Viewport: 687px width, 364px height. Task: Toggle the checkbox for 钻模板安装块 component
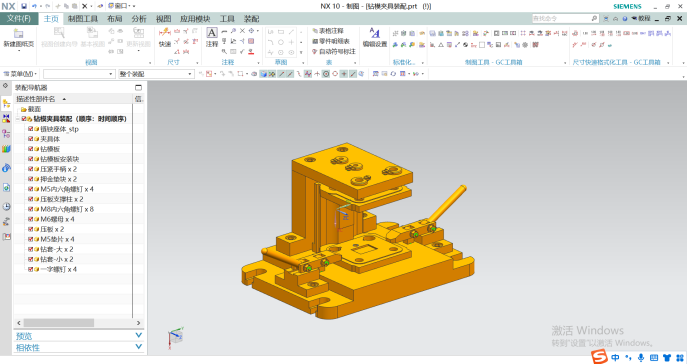click(30, 159)
